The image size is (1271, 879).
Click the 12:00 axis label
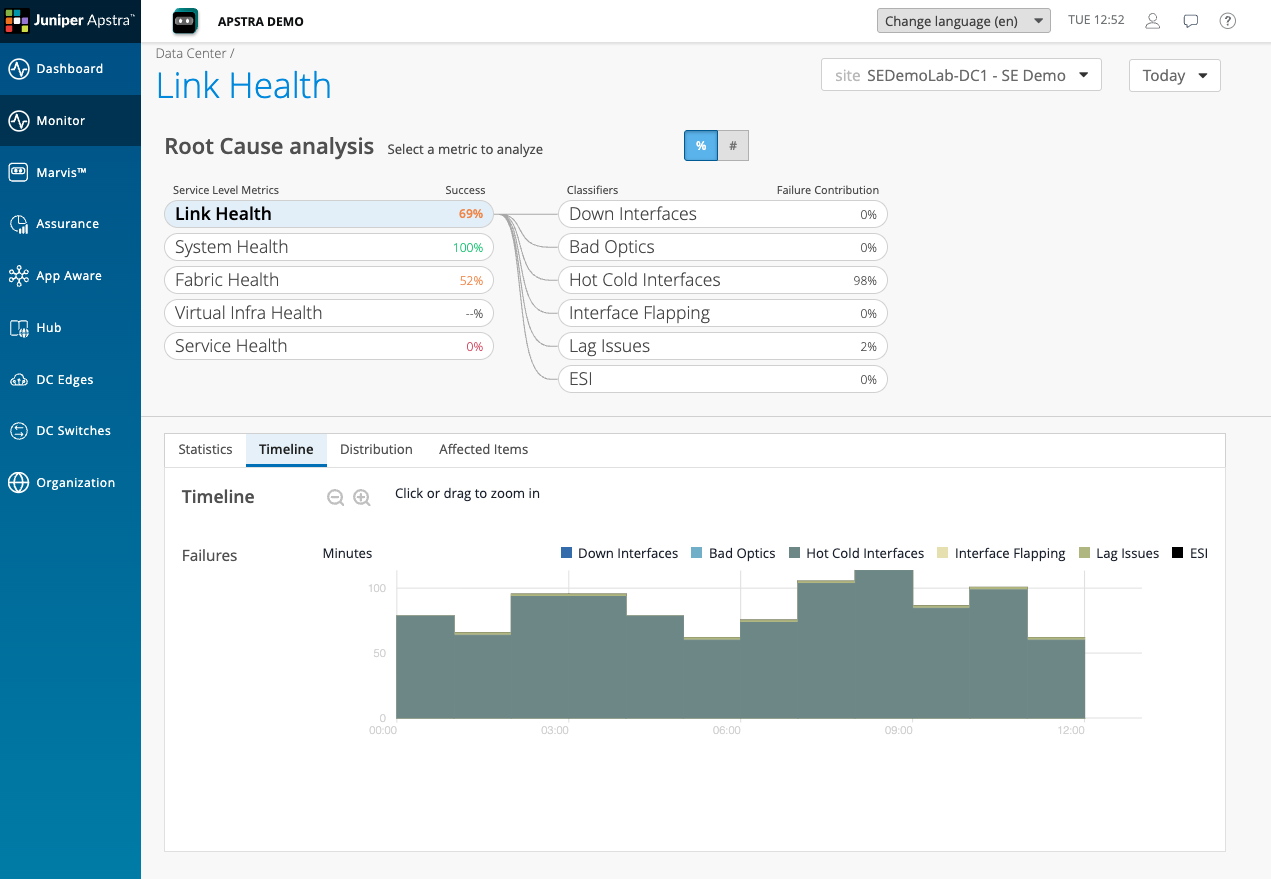click(1071, 730)
